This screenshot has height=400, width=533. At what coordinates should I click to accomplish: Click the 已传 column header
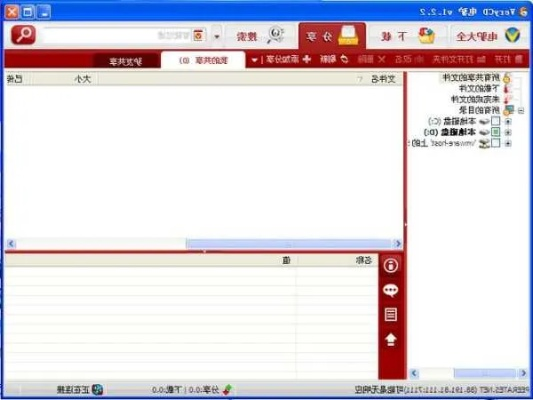coord(17,79)
